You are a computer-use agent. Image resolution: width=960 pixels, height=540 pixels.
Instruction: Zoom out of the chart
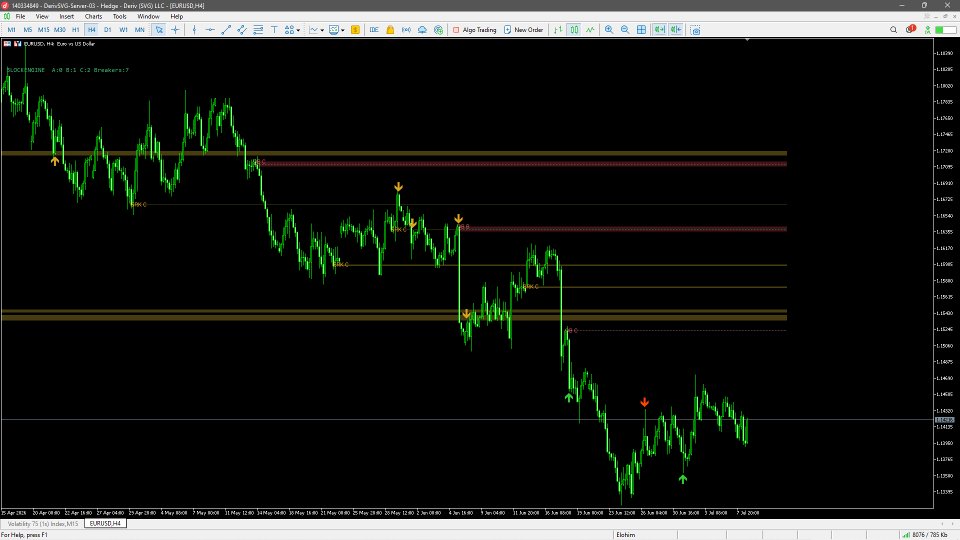click(x=625, y=29)
